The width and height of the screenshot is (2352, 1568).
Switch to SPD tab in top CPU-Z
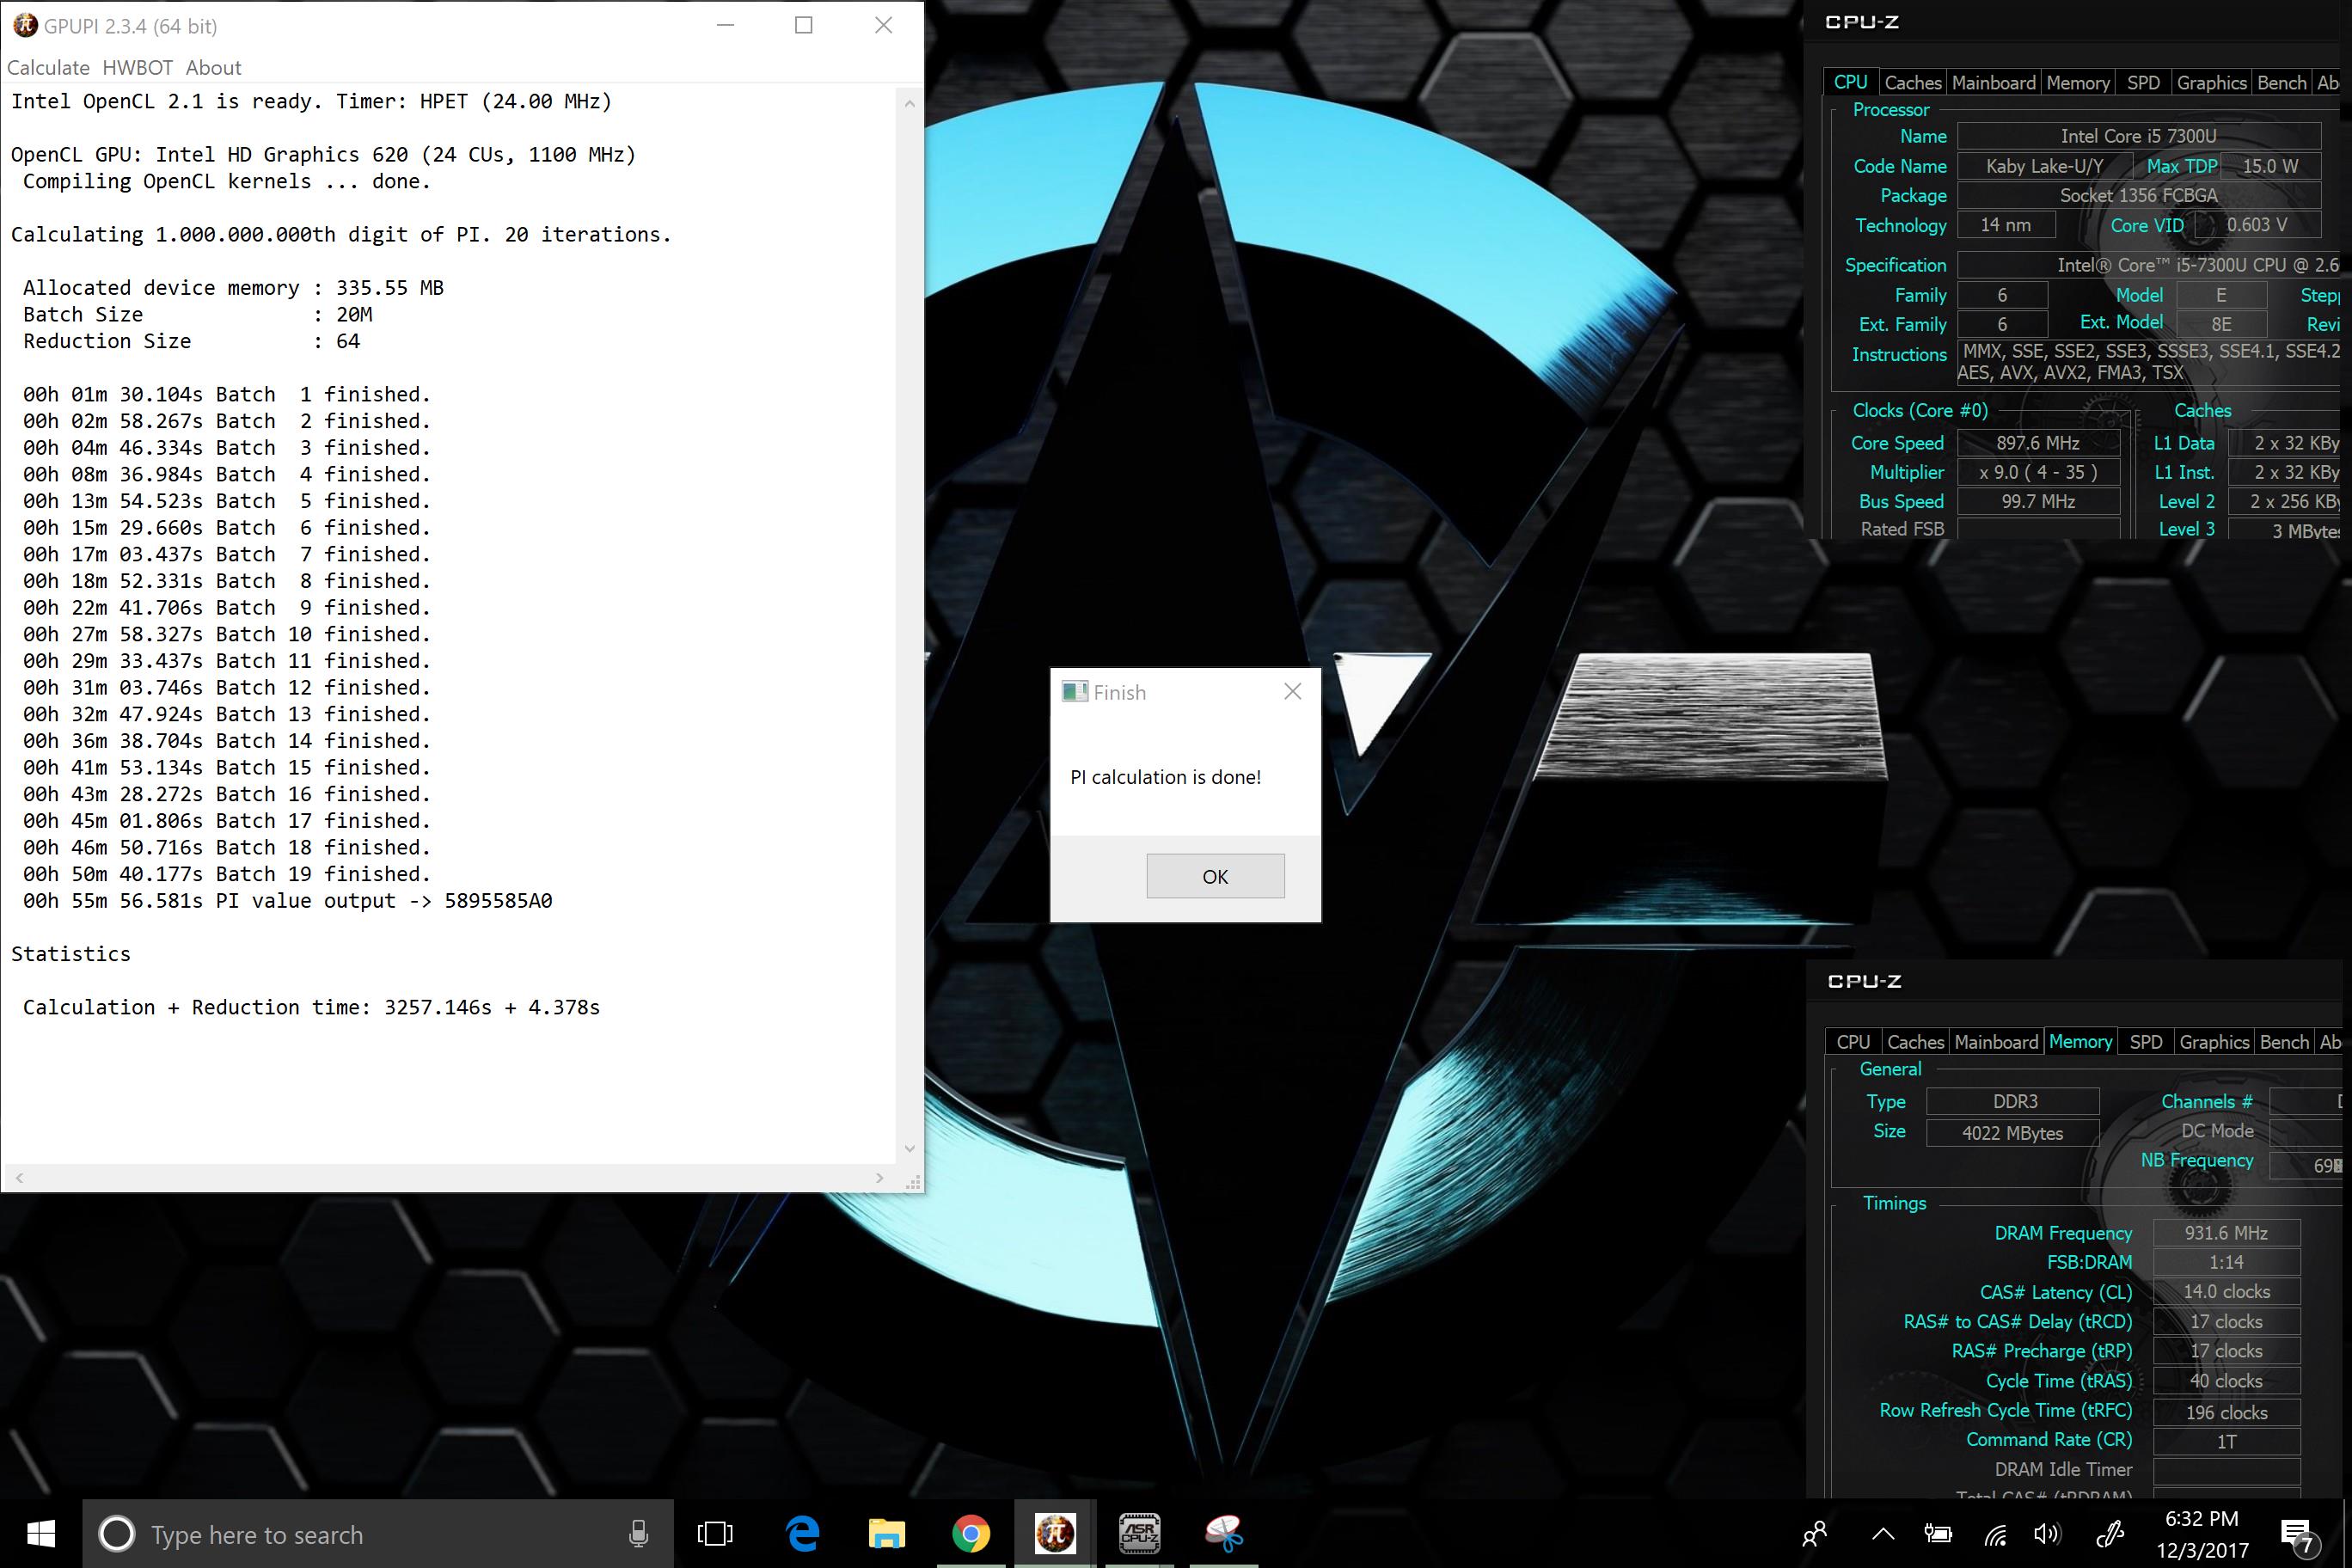[x=2142, y=83]
